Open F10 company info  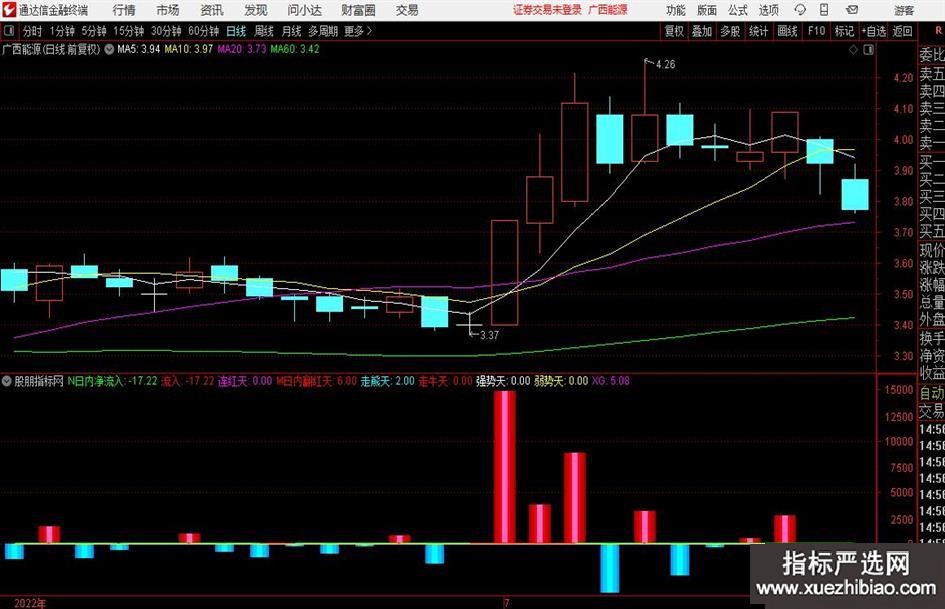tap(816, 31)
